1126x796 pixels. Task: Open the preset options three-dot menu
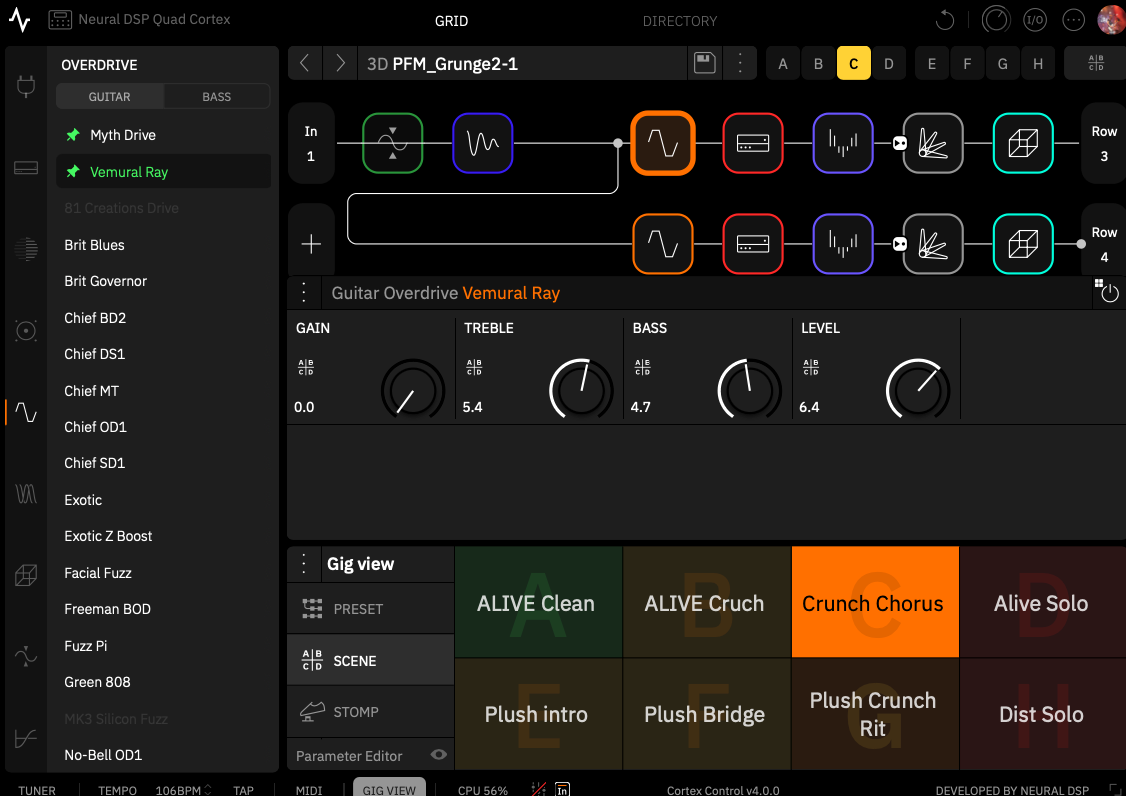tap(740, 63)
